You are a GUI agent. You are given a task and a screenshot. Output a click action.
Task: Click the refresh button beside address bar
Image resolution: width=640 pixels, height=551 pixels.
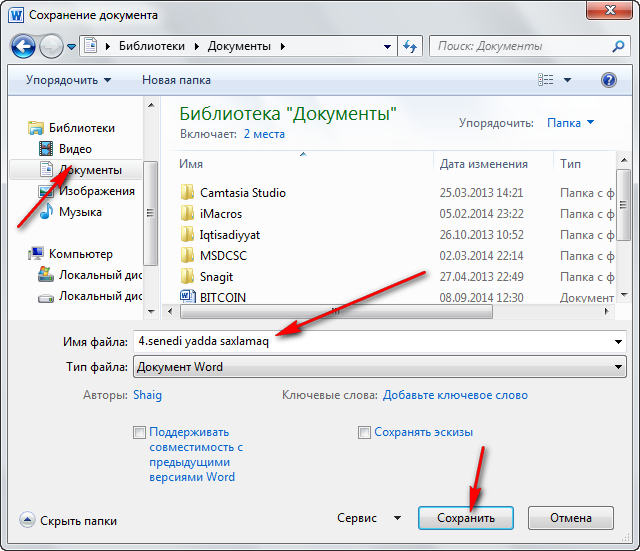pyautogui.click(x=410, y=46)
